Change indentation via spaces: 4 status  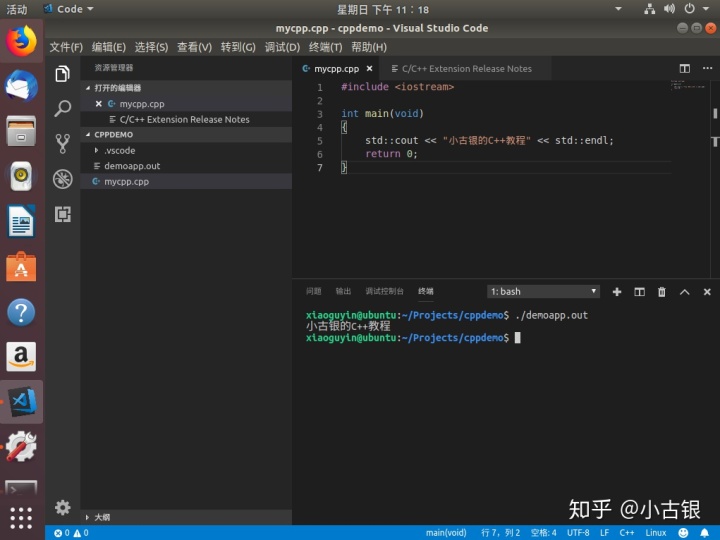tap(544, 533)
